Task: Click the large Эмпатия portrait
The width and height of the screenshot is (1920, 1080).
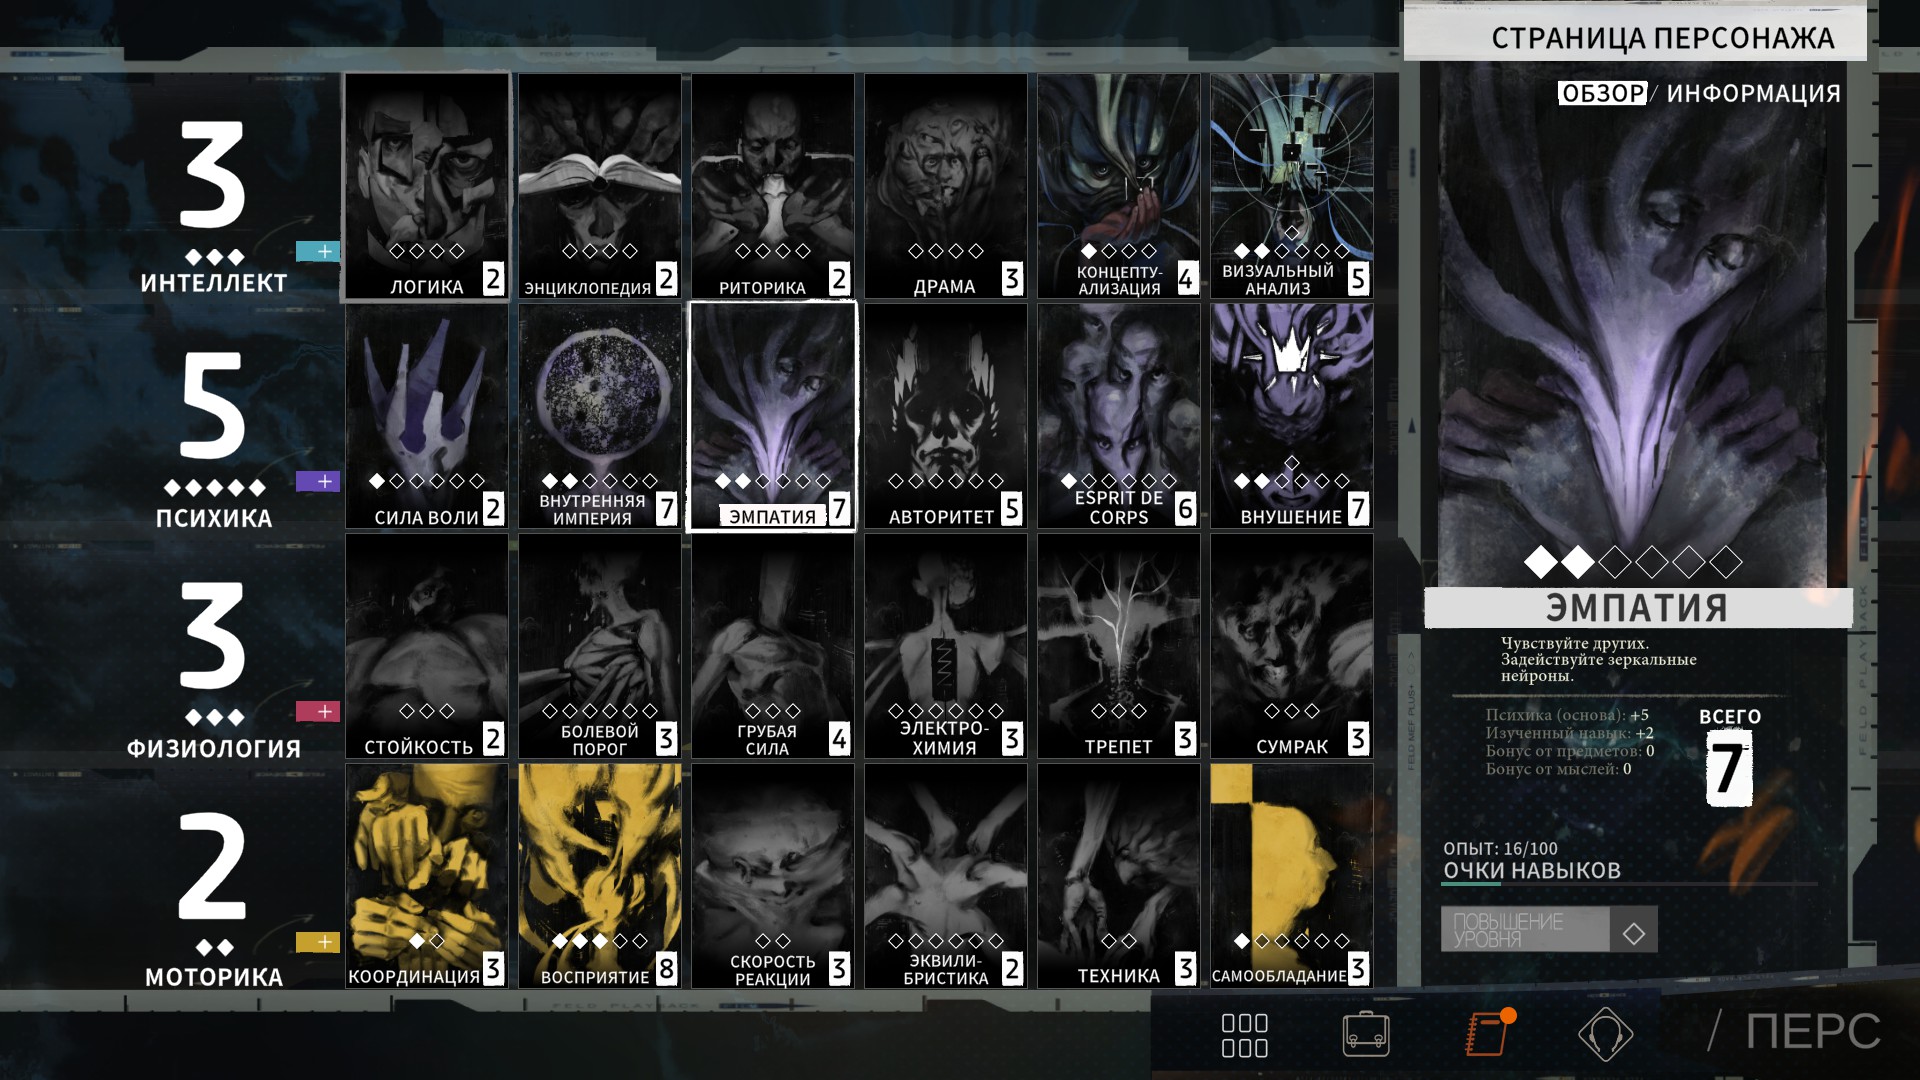Action: point(1632,325)
